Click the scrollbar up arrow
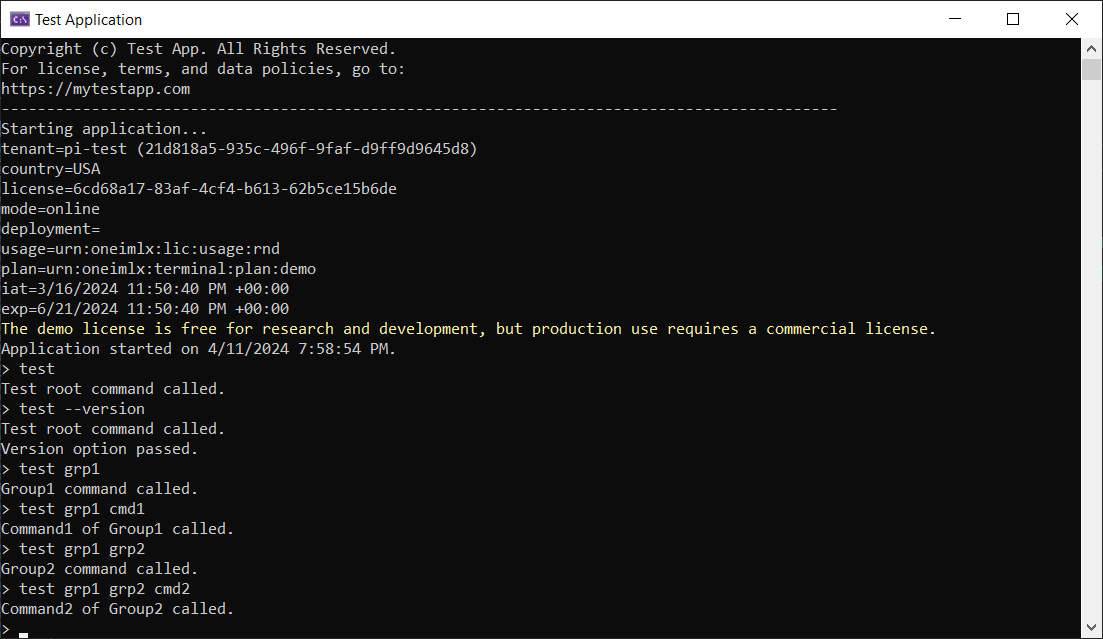1103x639 pixels. pos(1092,48)
